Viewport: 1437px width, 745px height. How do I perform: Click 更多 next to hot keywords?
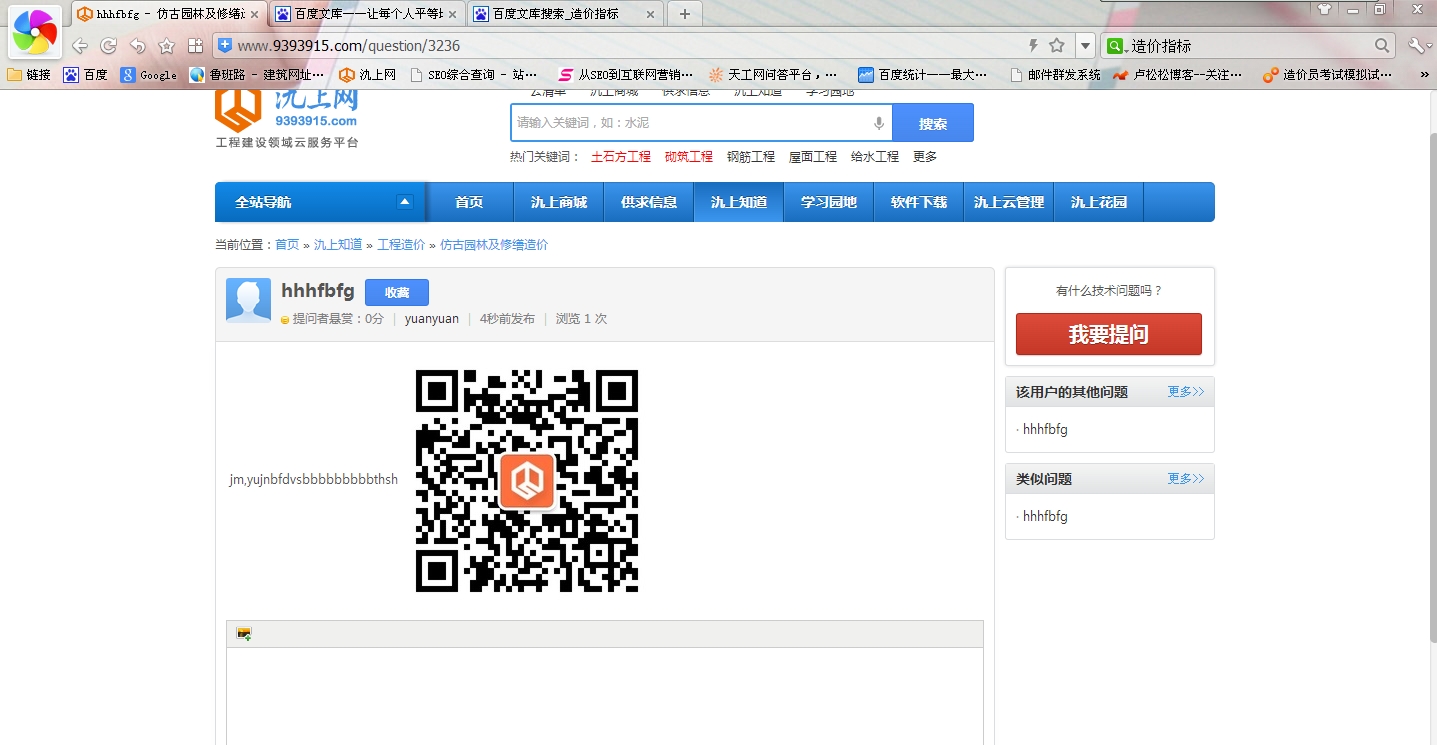pos(925,157)
